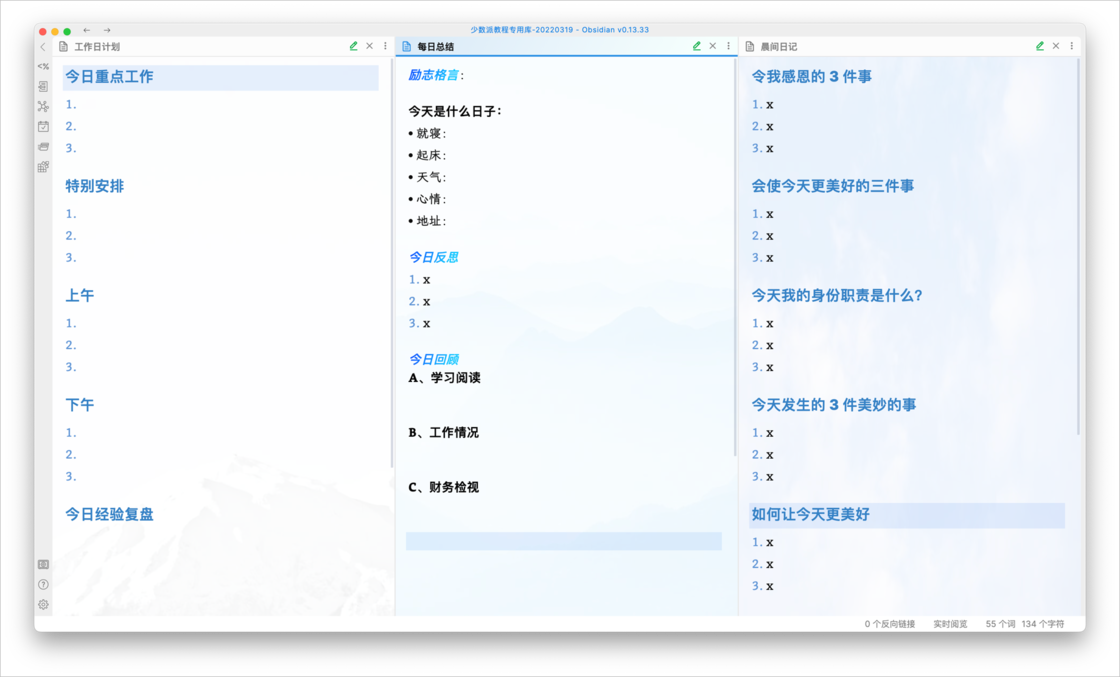Expand the left sidebar with the chevron
Viewport: 1120px width, 677px height.
point(43,47)
